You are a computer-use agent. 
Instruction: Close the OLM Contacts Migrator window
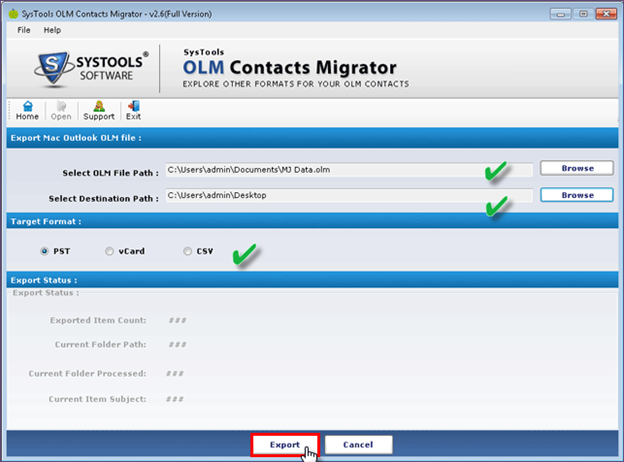(x=606, y=14)
